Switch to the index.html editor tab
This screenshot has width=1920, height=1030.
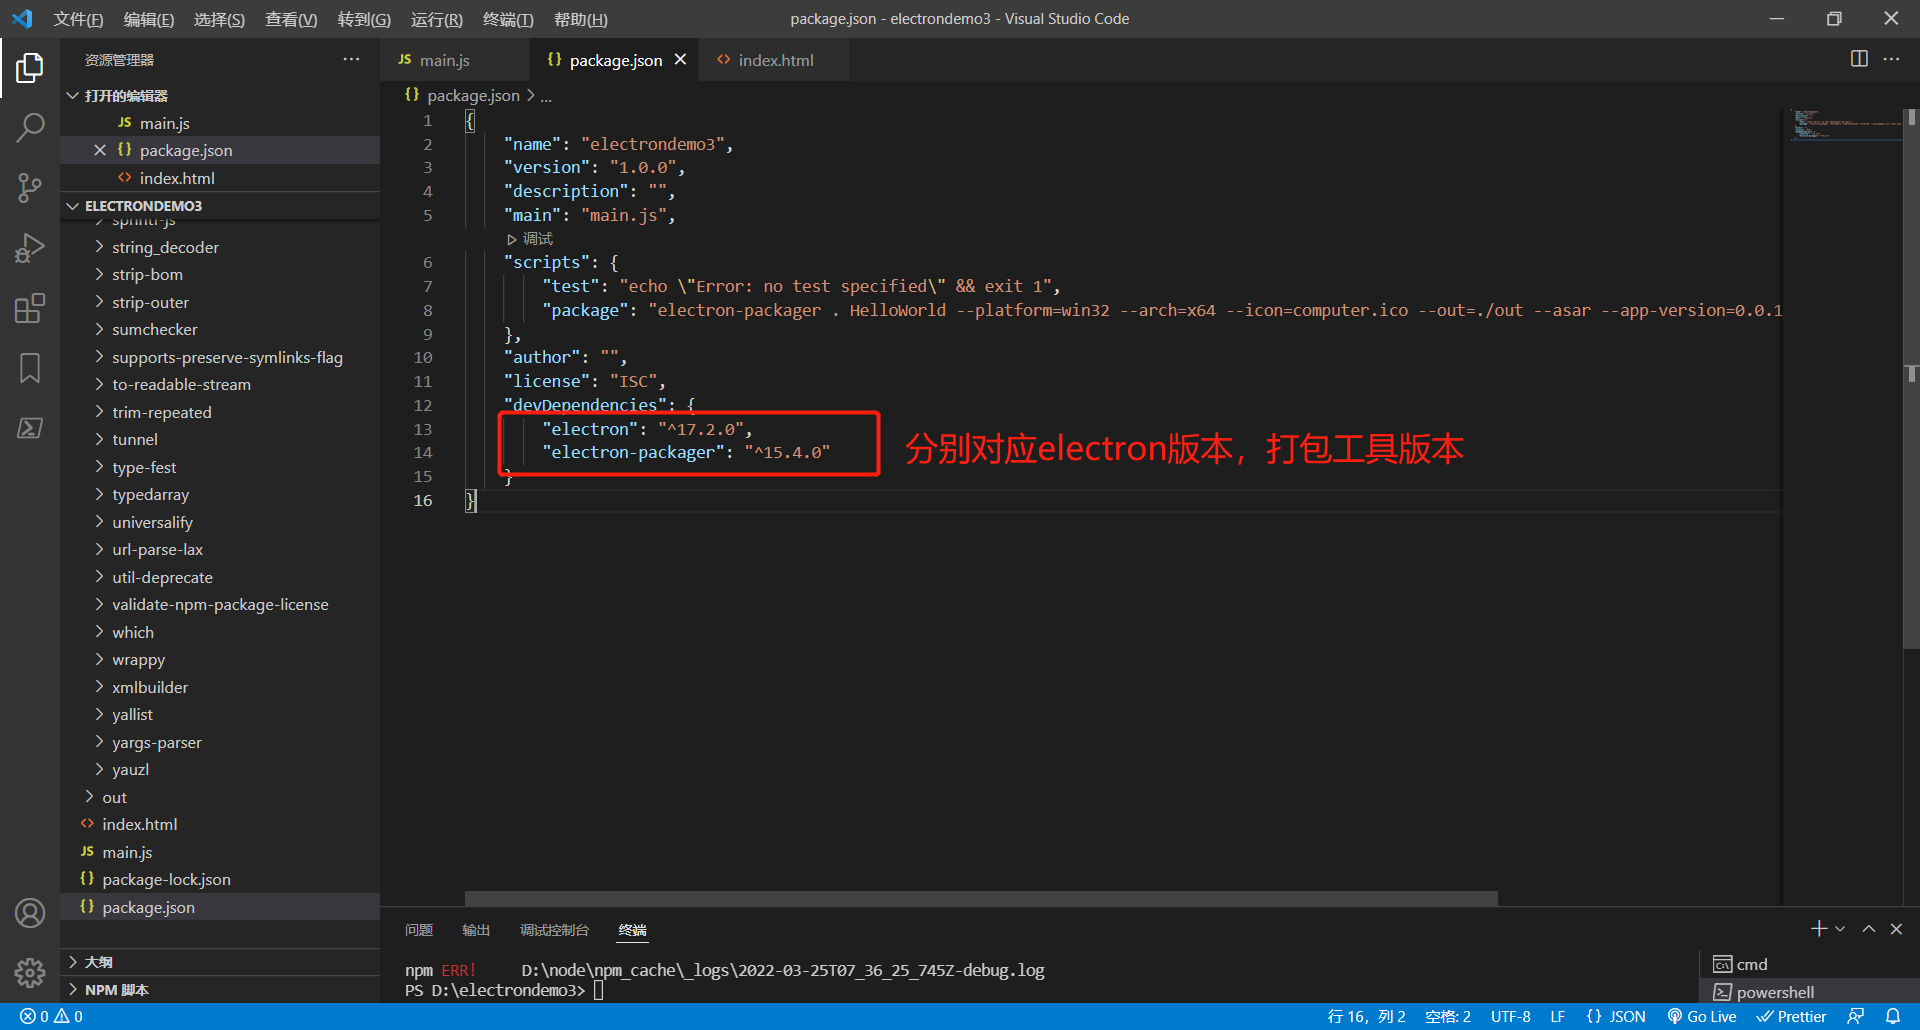774,60
